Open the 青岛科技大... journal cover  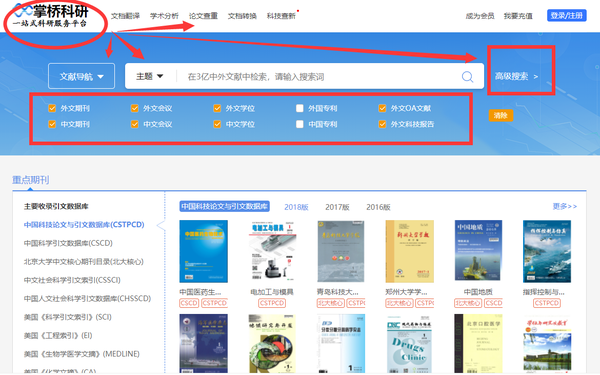point(341,251)
